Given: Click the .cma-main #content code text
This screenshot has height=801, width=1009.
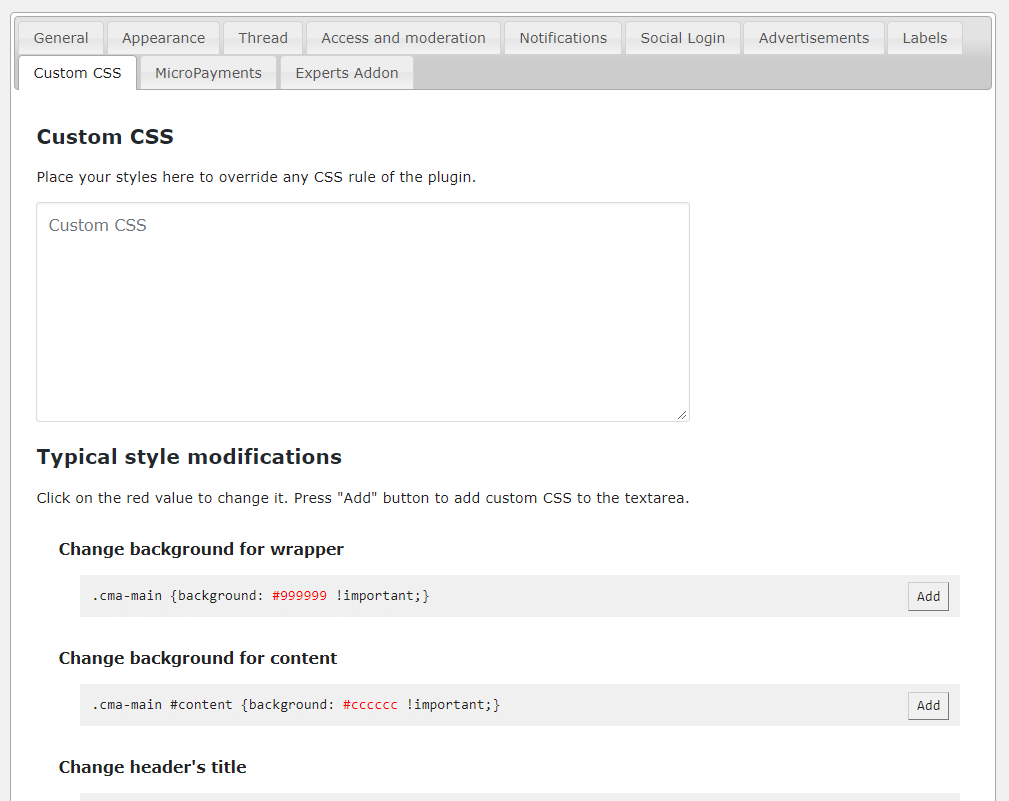Looking at the screenshot, I should point(163,705).
